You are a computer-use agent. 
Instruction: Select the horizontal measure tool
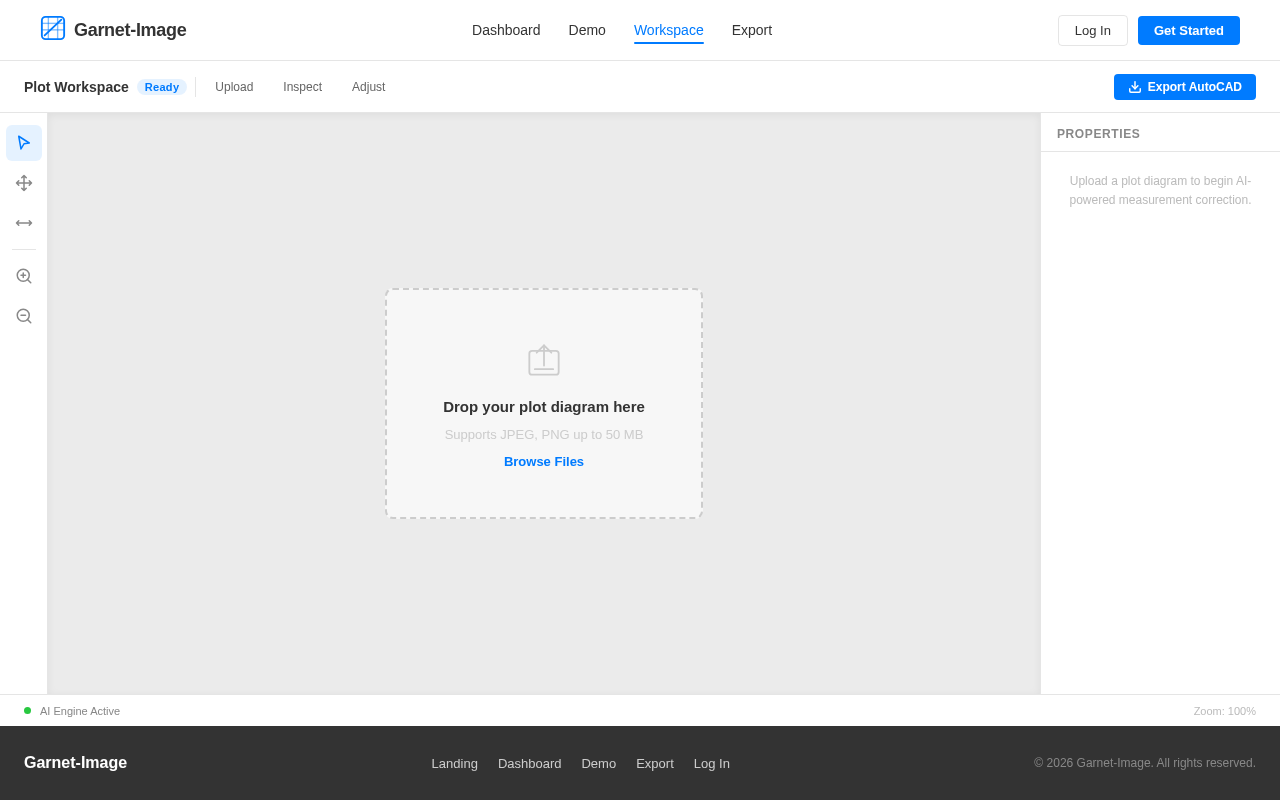[x=24, y=223]
